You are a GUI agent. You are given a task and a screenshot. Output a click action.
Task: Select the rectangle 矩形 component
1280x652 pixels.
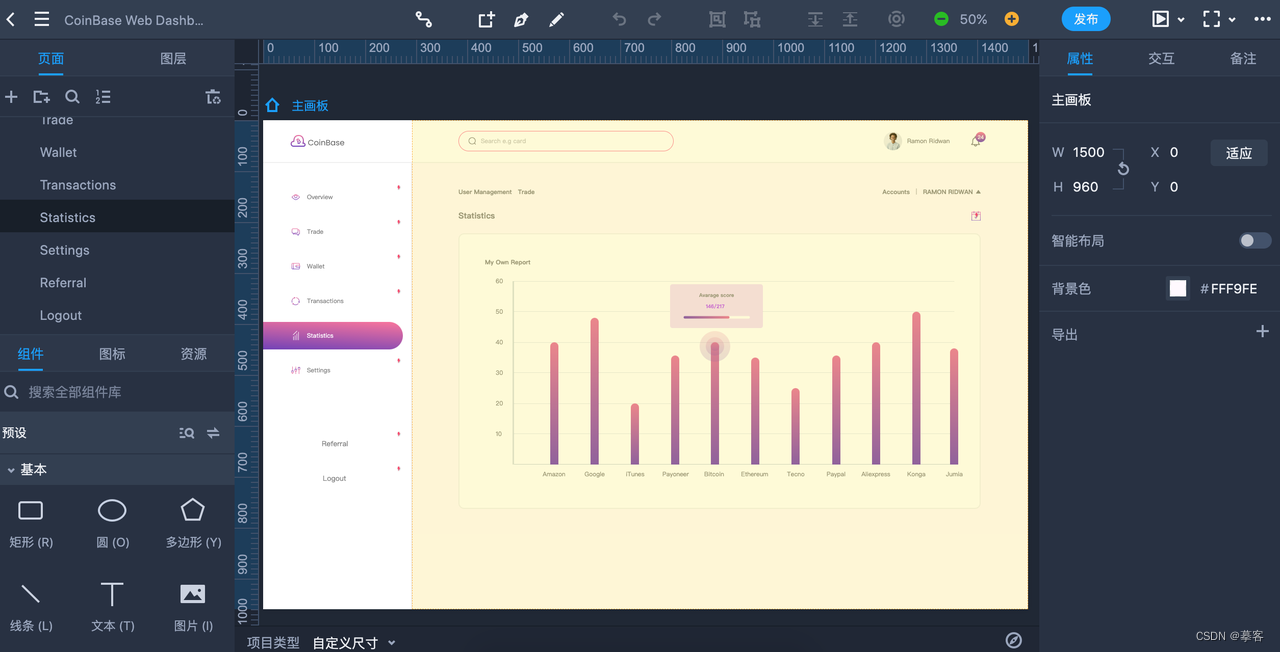[x=31, y=524]
